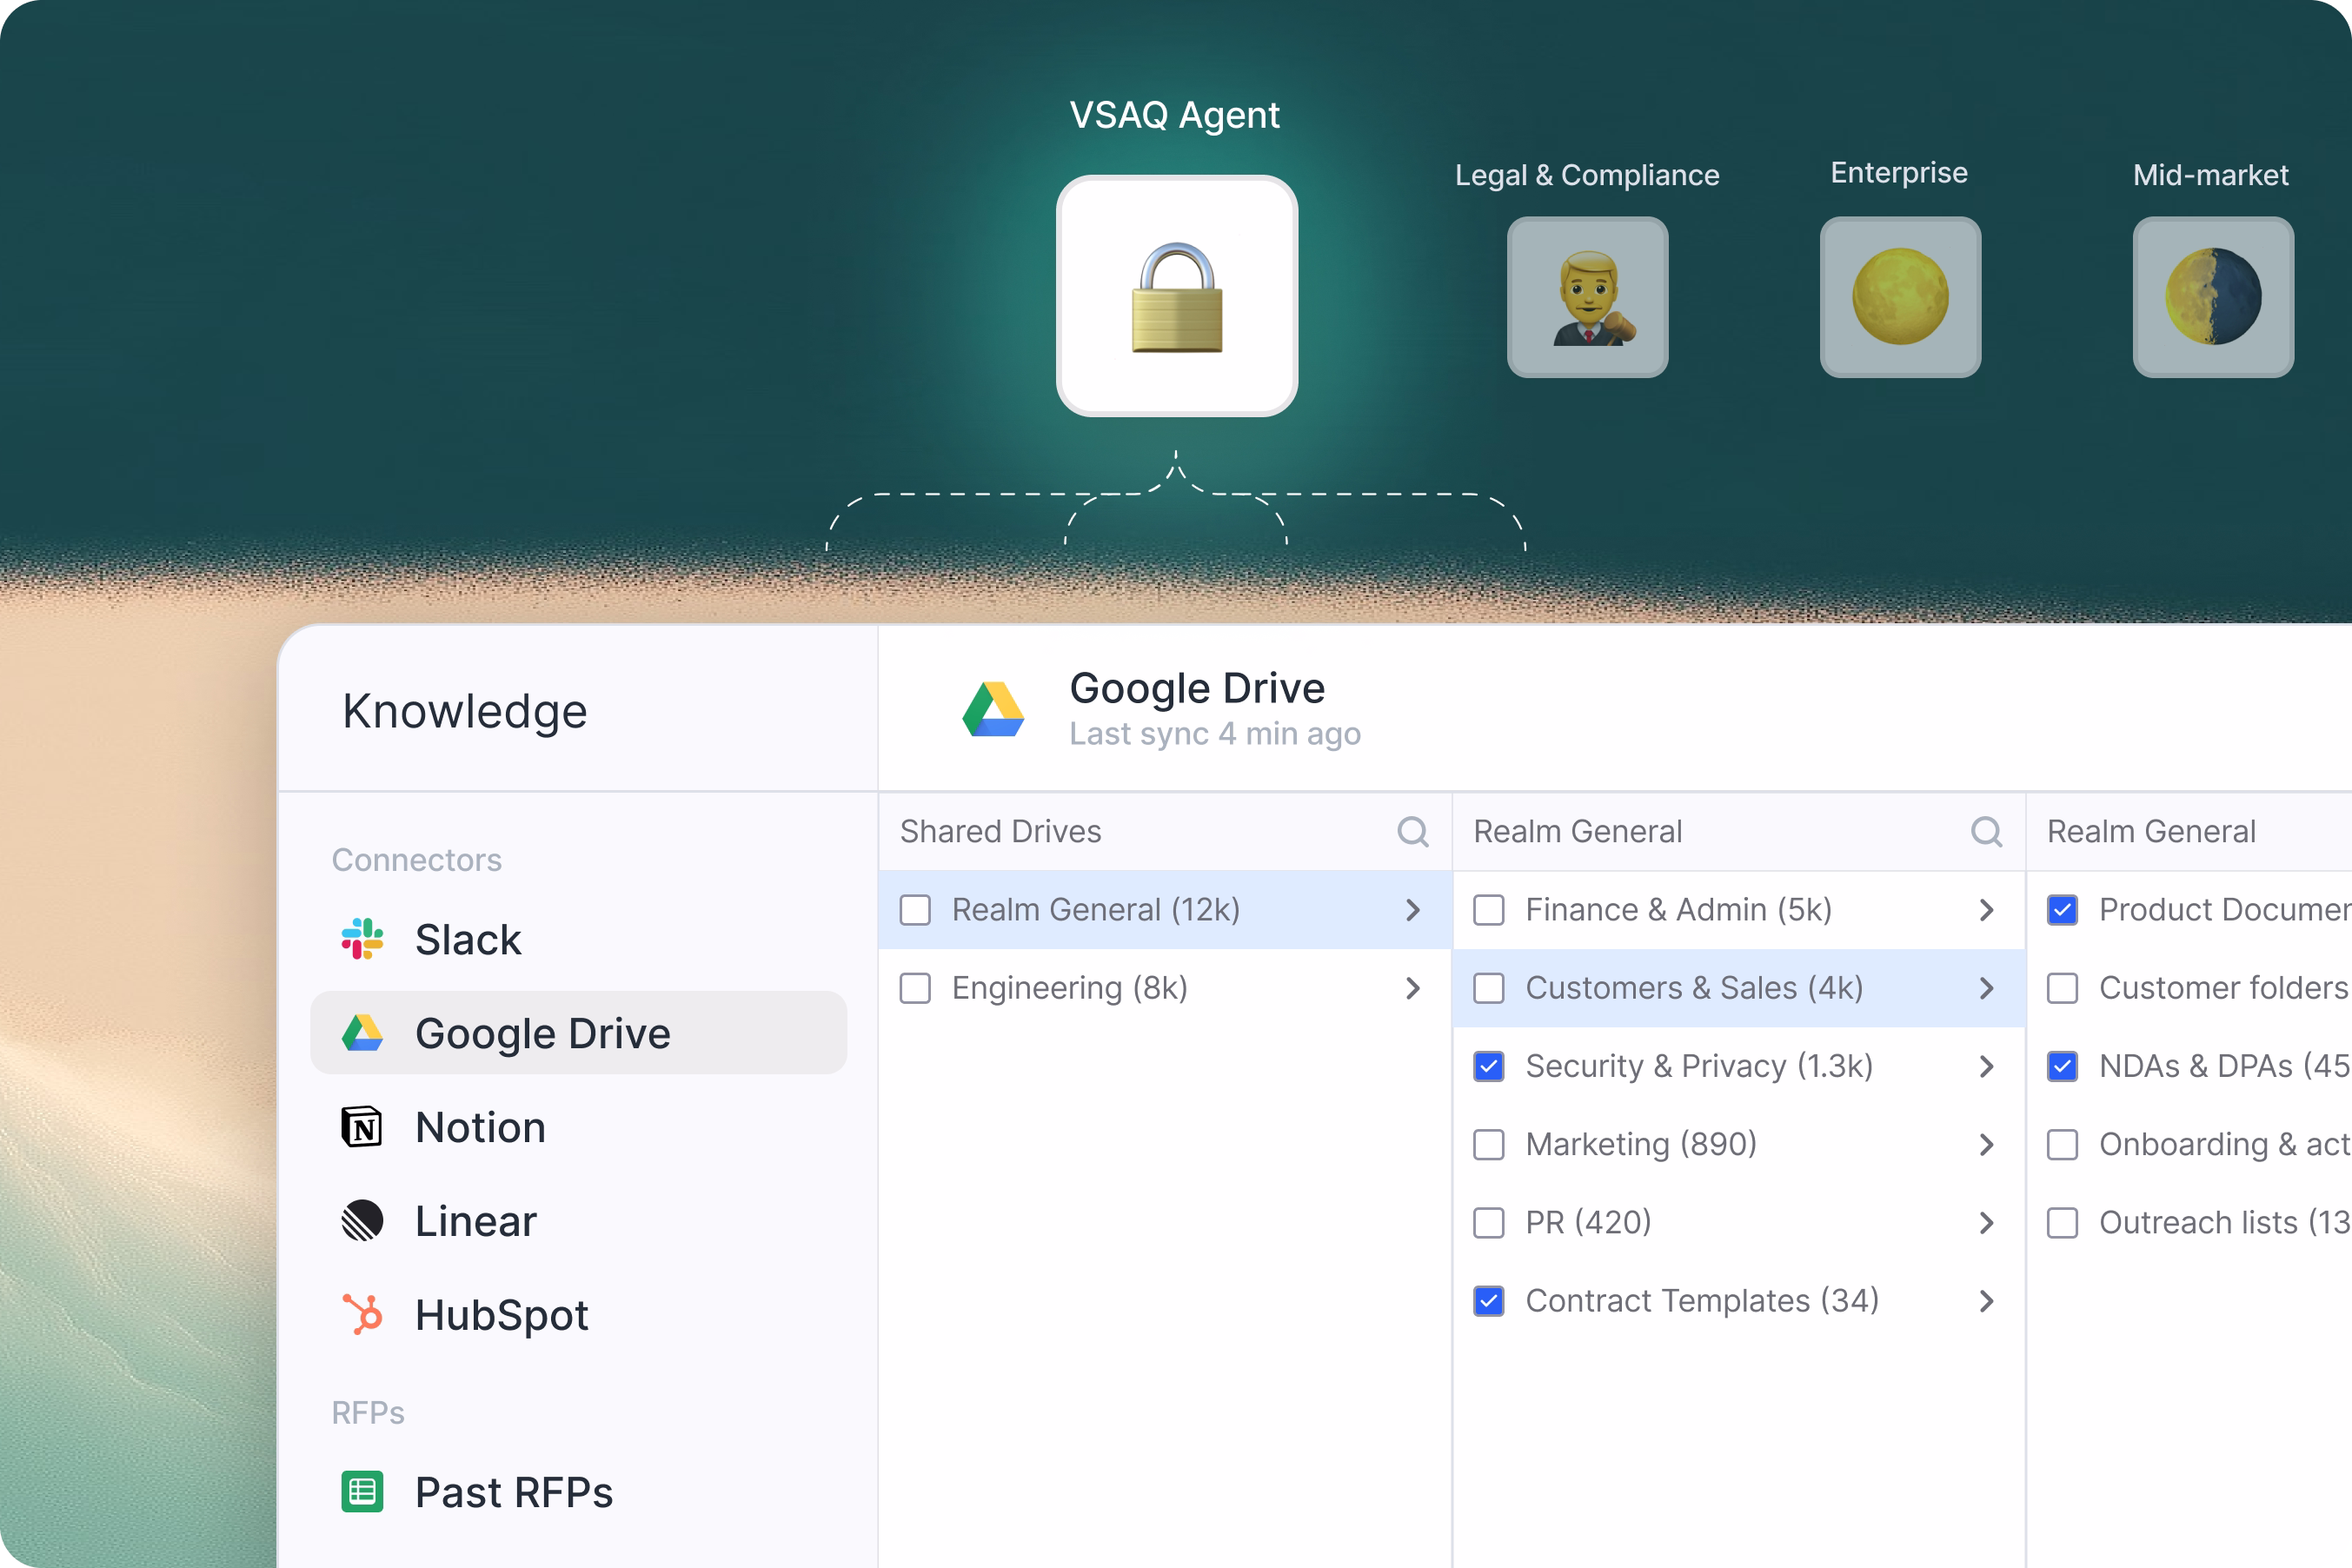The height and width of the screenshot is (1568, 2352).
Task: Open the Mid-market half moon agent tile
Action: click(2212, 297)
